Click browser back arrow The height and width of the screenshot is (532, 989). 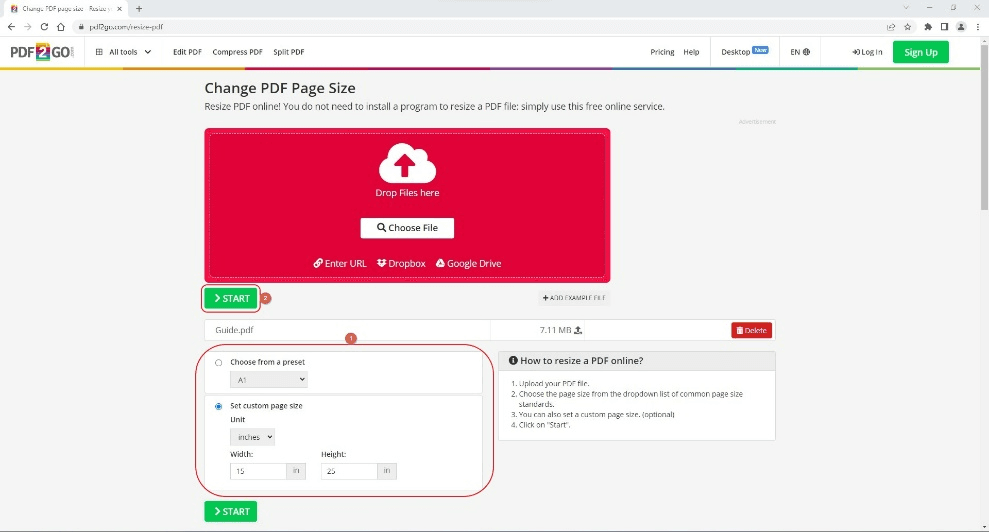(11, 27)
